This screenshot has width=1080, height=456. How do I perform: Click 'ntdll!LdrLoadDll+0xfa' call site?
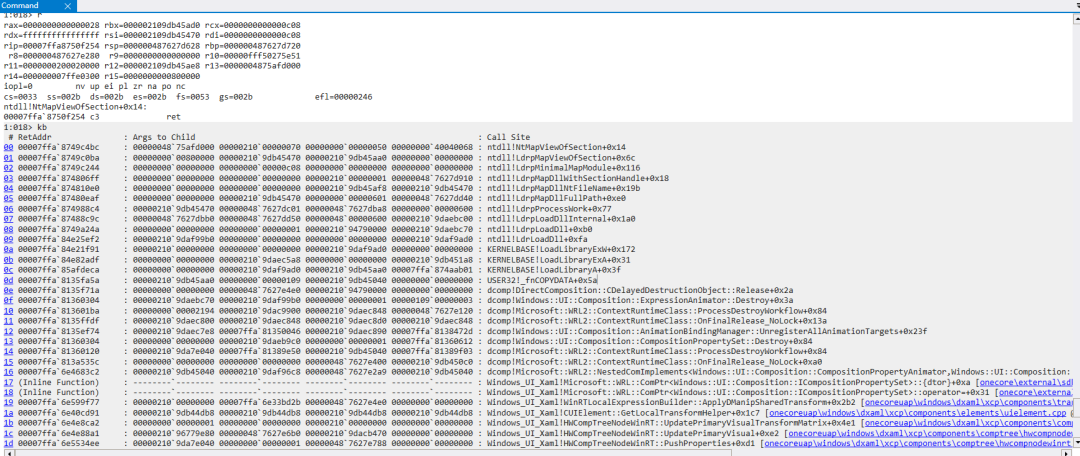click(537, 239)
